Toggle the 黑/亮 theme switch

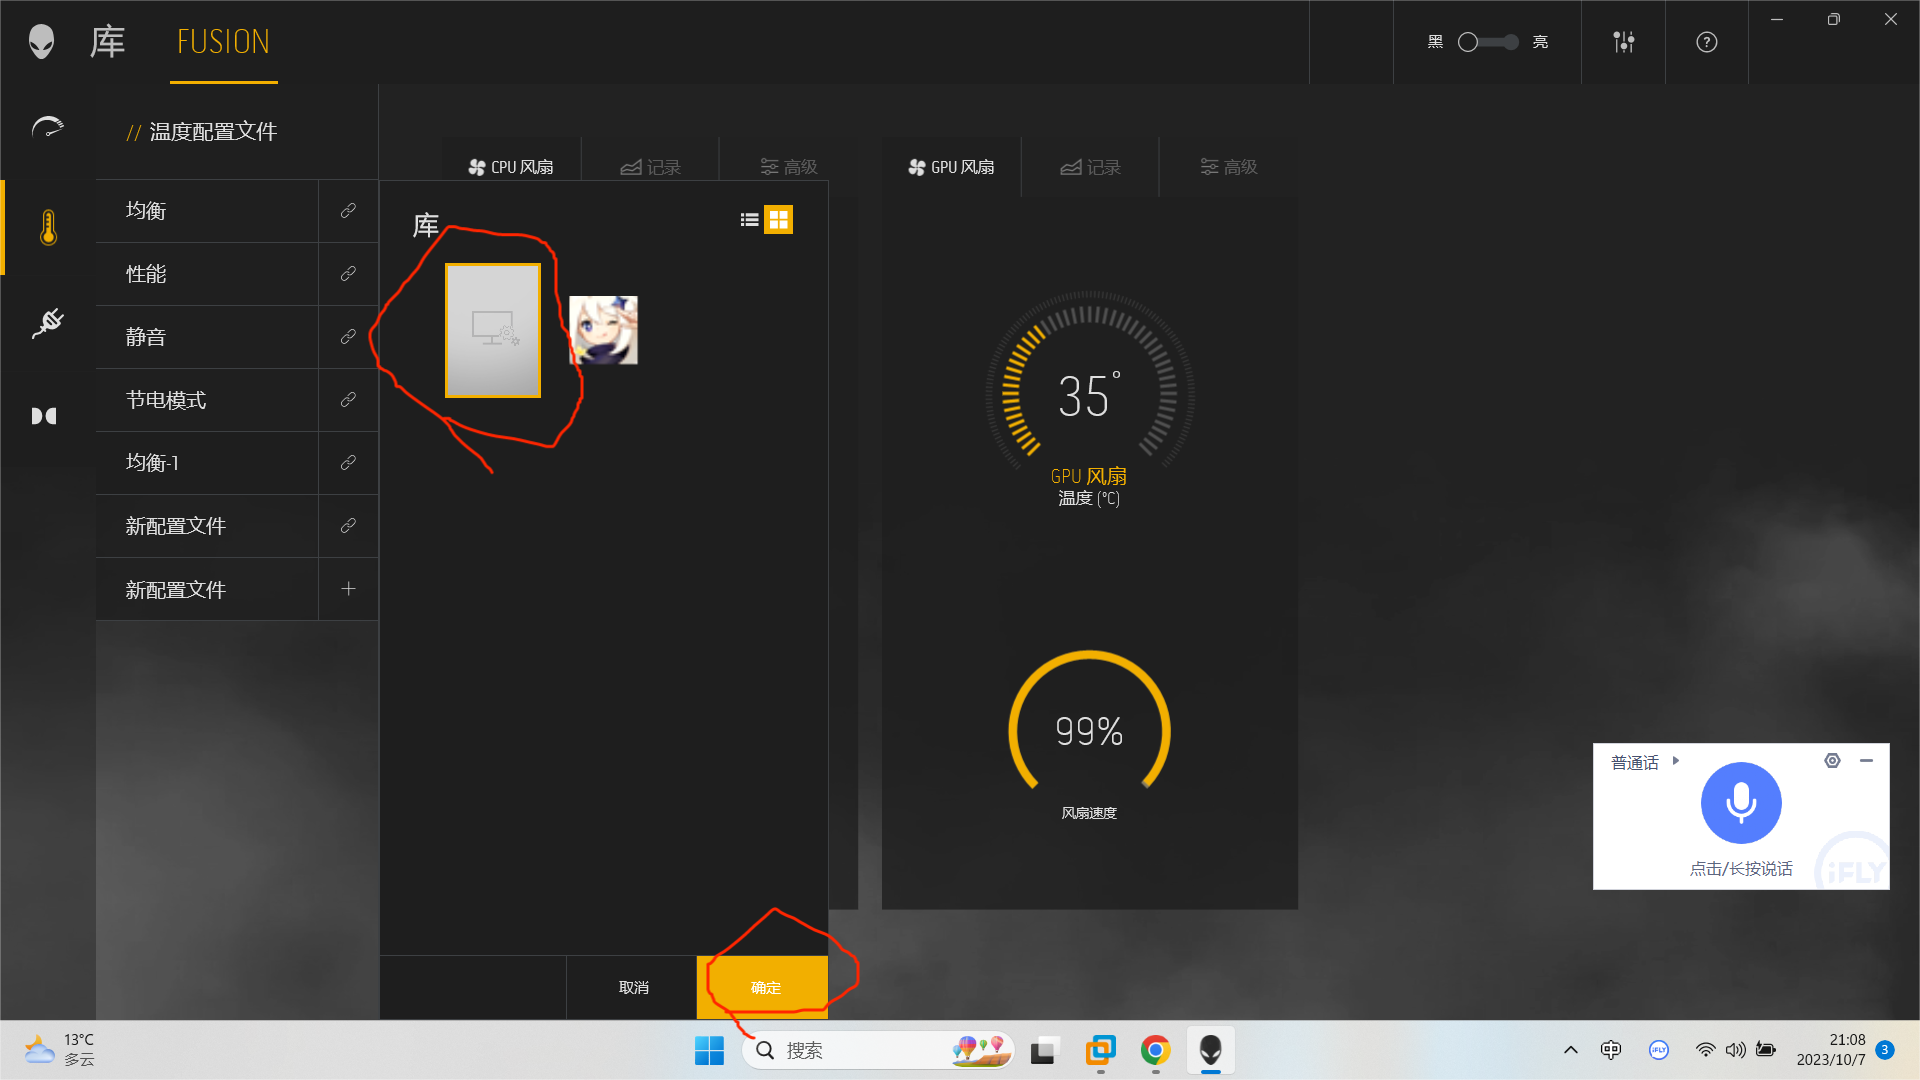(1487, 42)
